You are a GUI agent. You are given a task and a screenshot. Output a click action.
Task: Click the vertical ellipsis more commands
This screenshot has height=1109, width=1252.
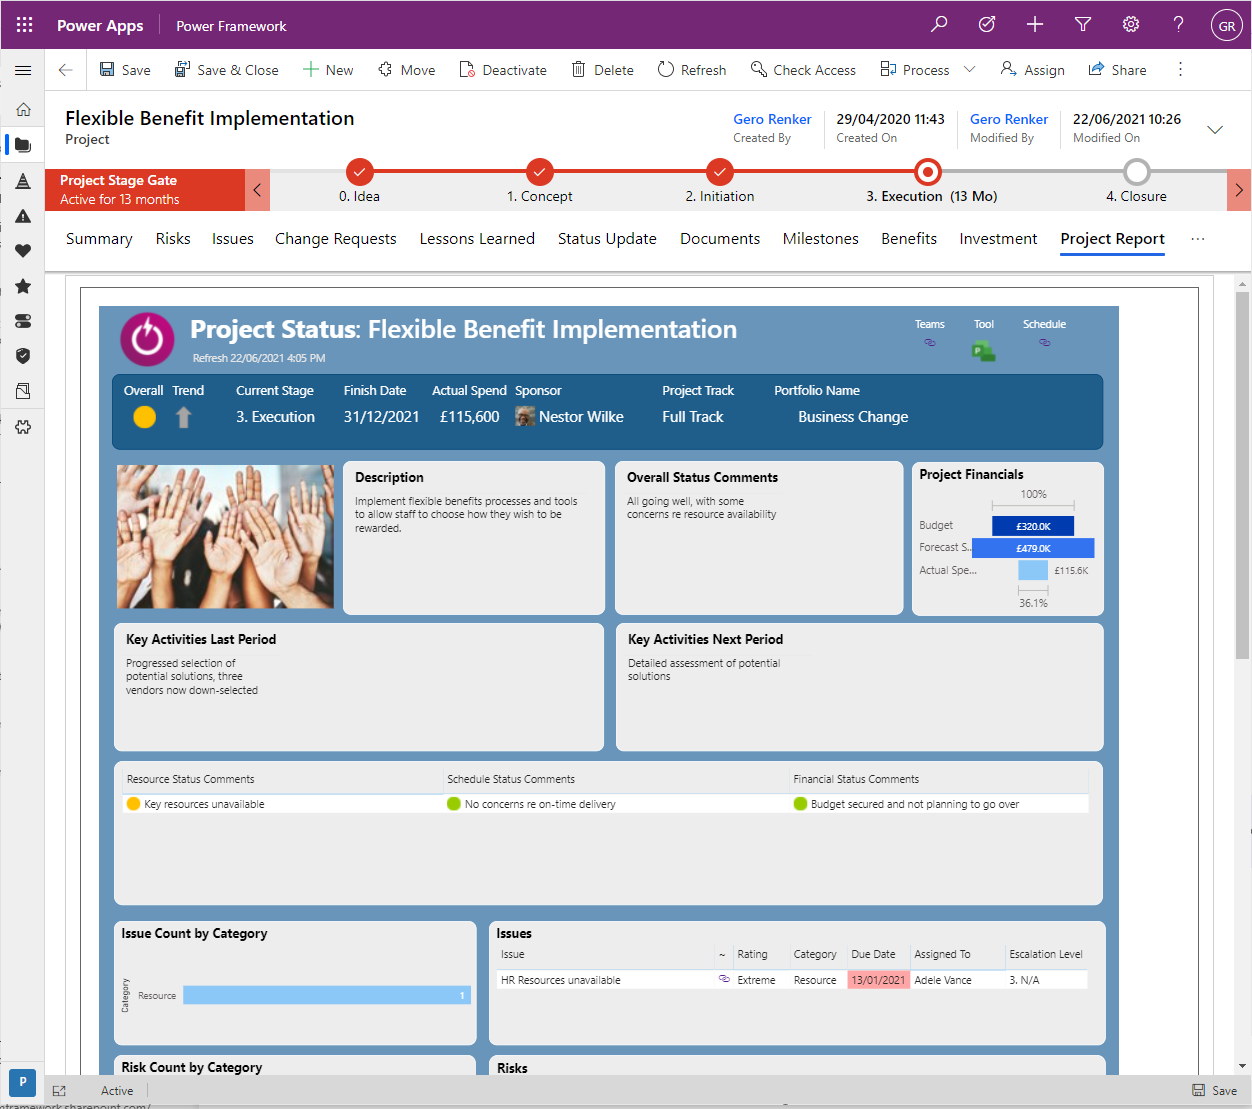pos(1180,70)
